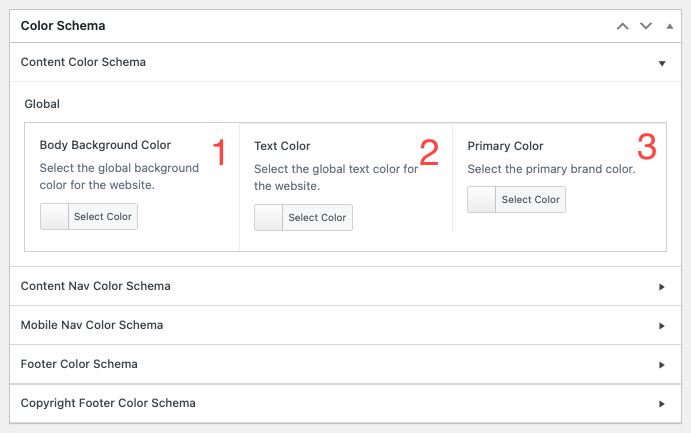Open the Mobile Nav Color Schema section

point(91,325)
